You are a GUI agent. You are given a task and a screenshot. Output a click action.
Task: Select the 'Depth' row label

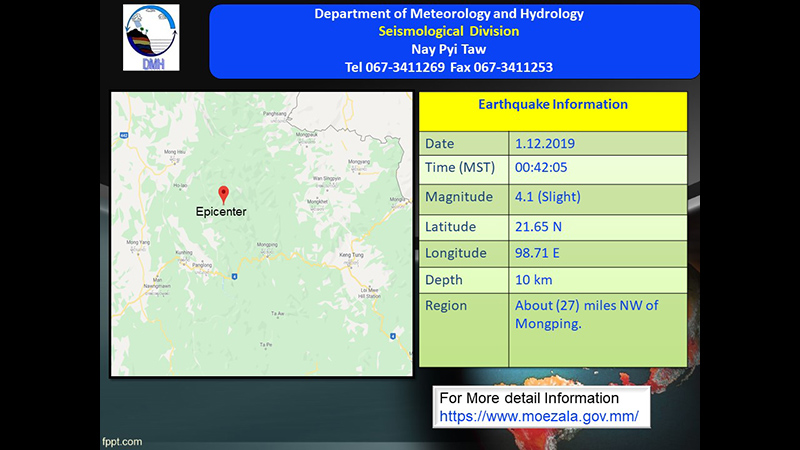point(443,280)
